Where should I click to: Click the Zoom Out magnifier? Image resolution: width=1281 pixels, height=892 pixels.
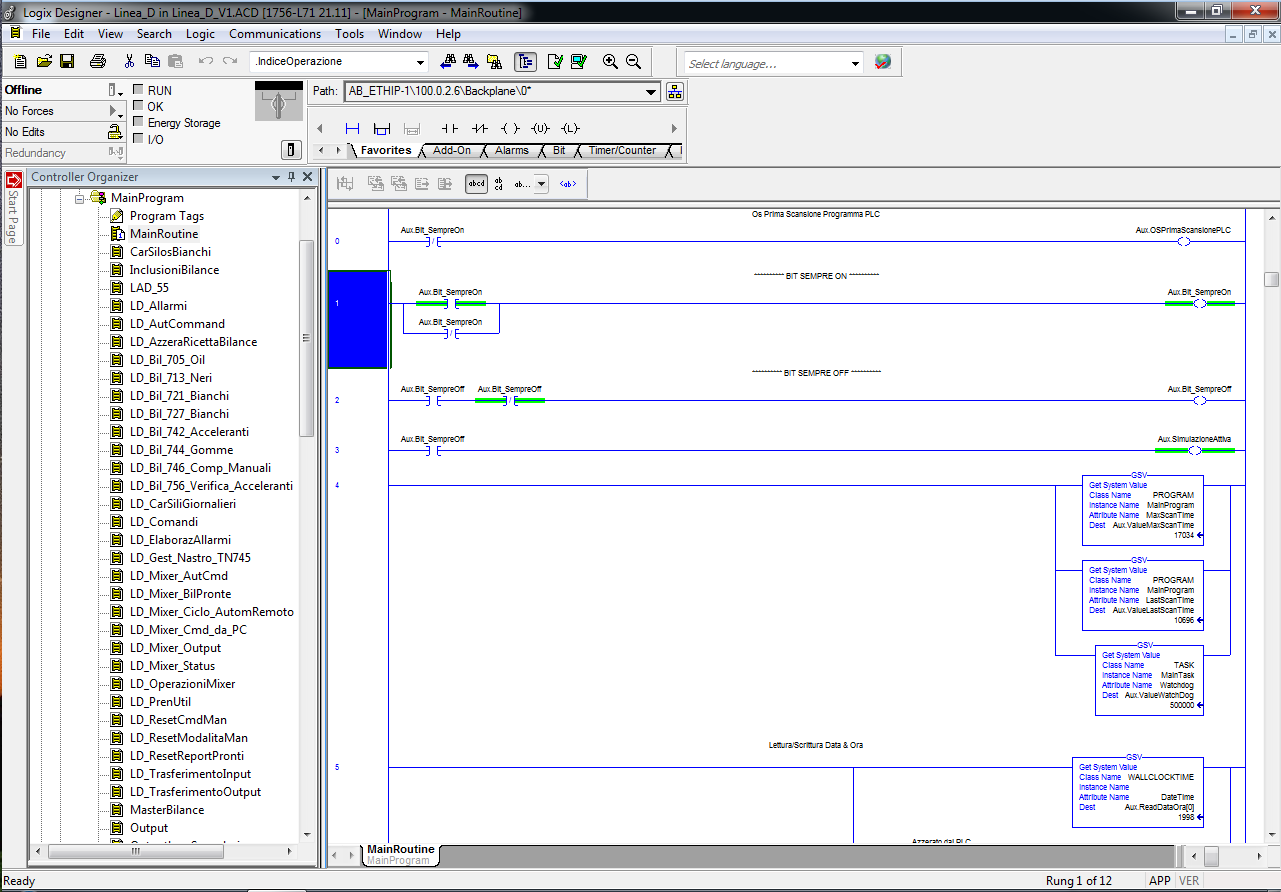(633, 61)
